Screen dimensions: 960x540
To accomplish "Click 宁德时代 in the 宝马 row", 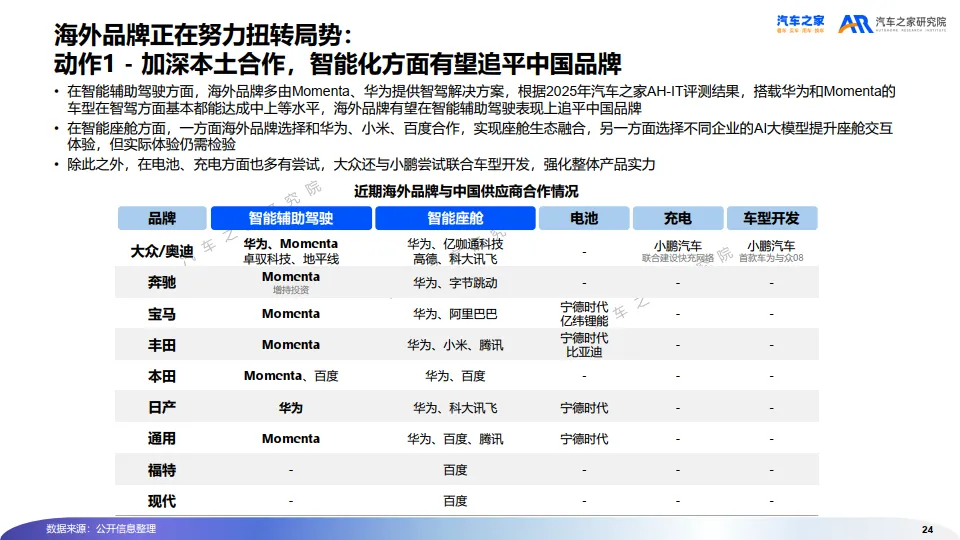I will (x=584, y=307).
